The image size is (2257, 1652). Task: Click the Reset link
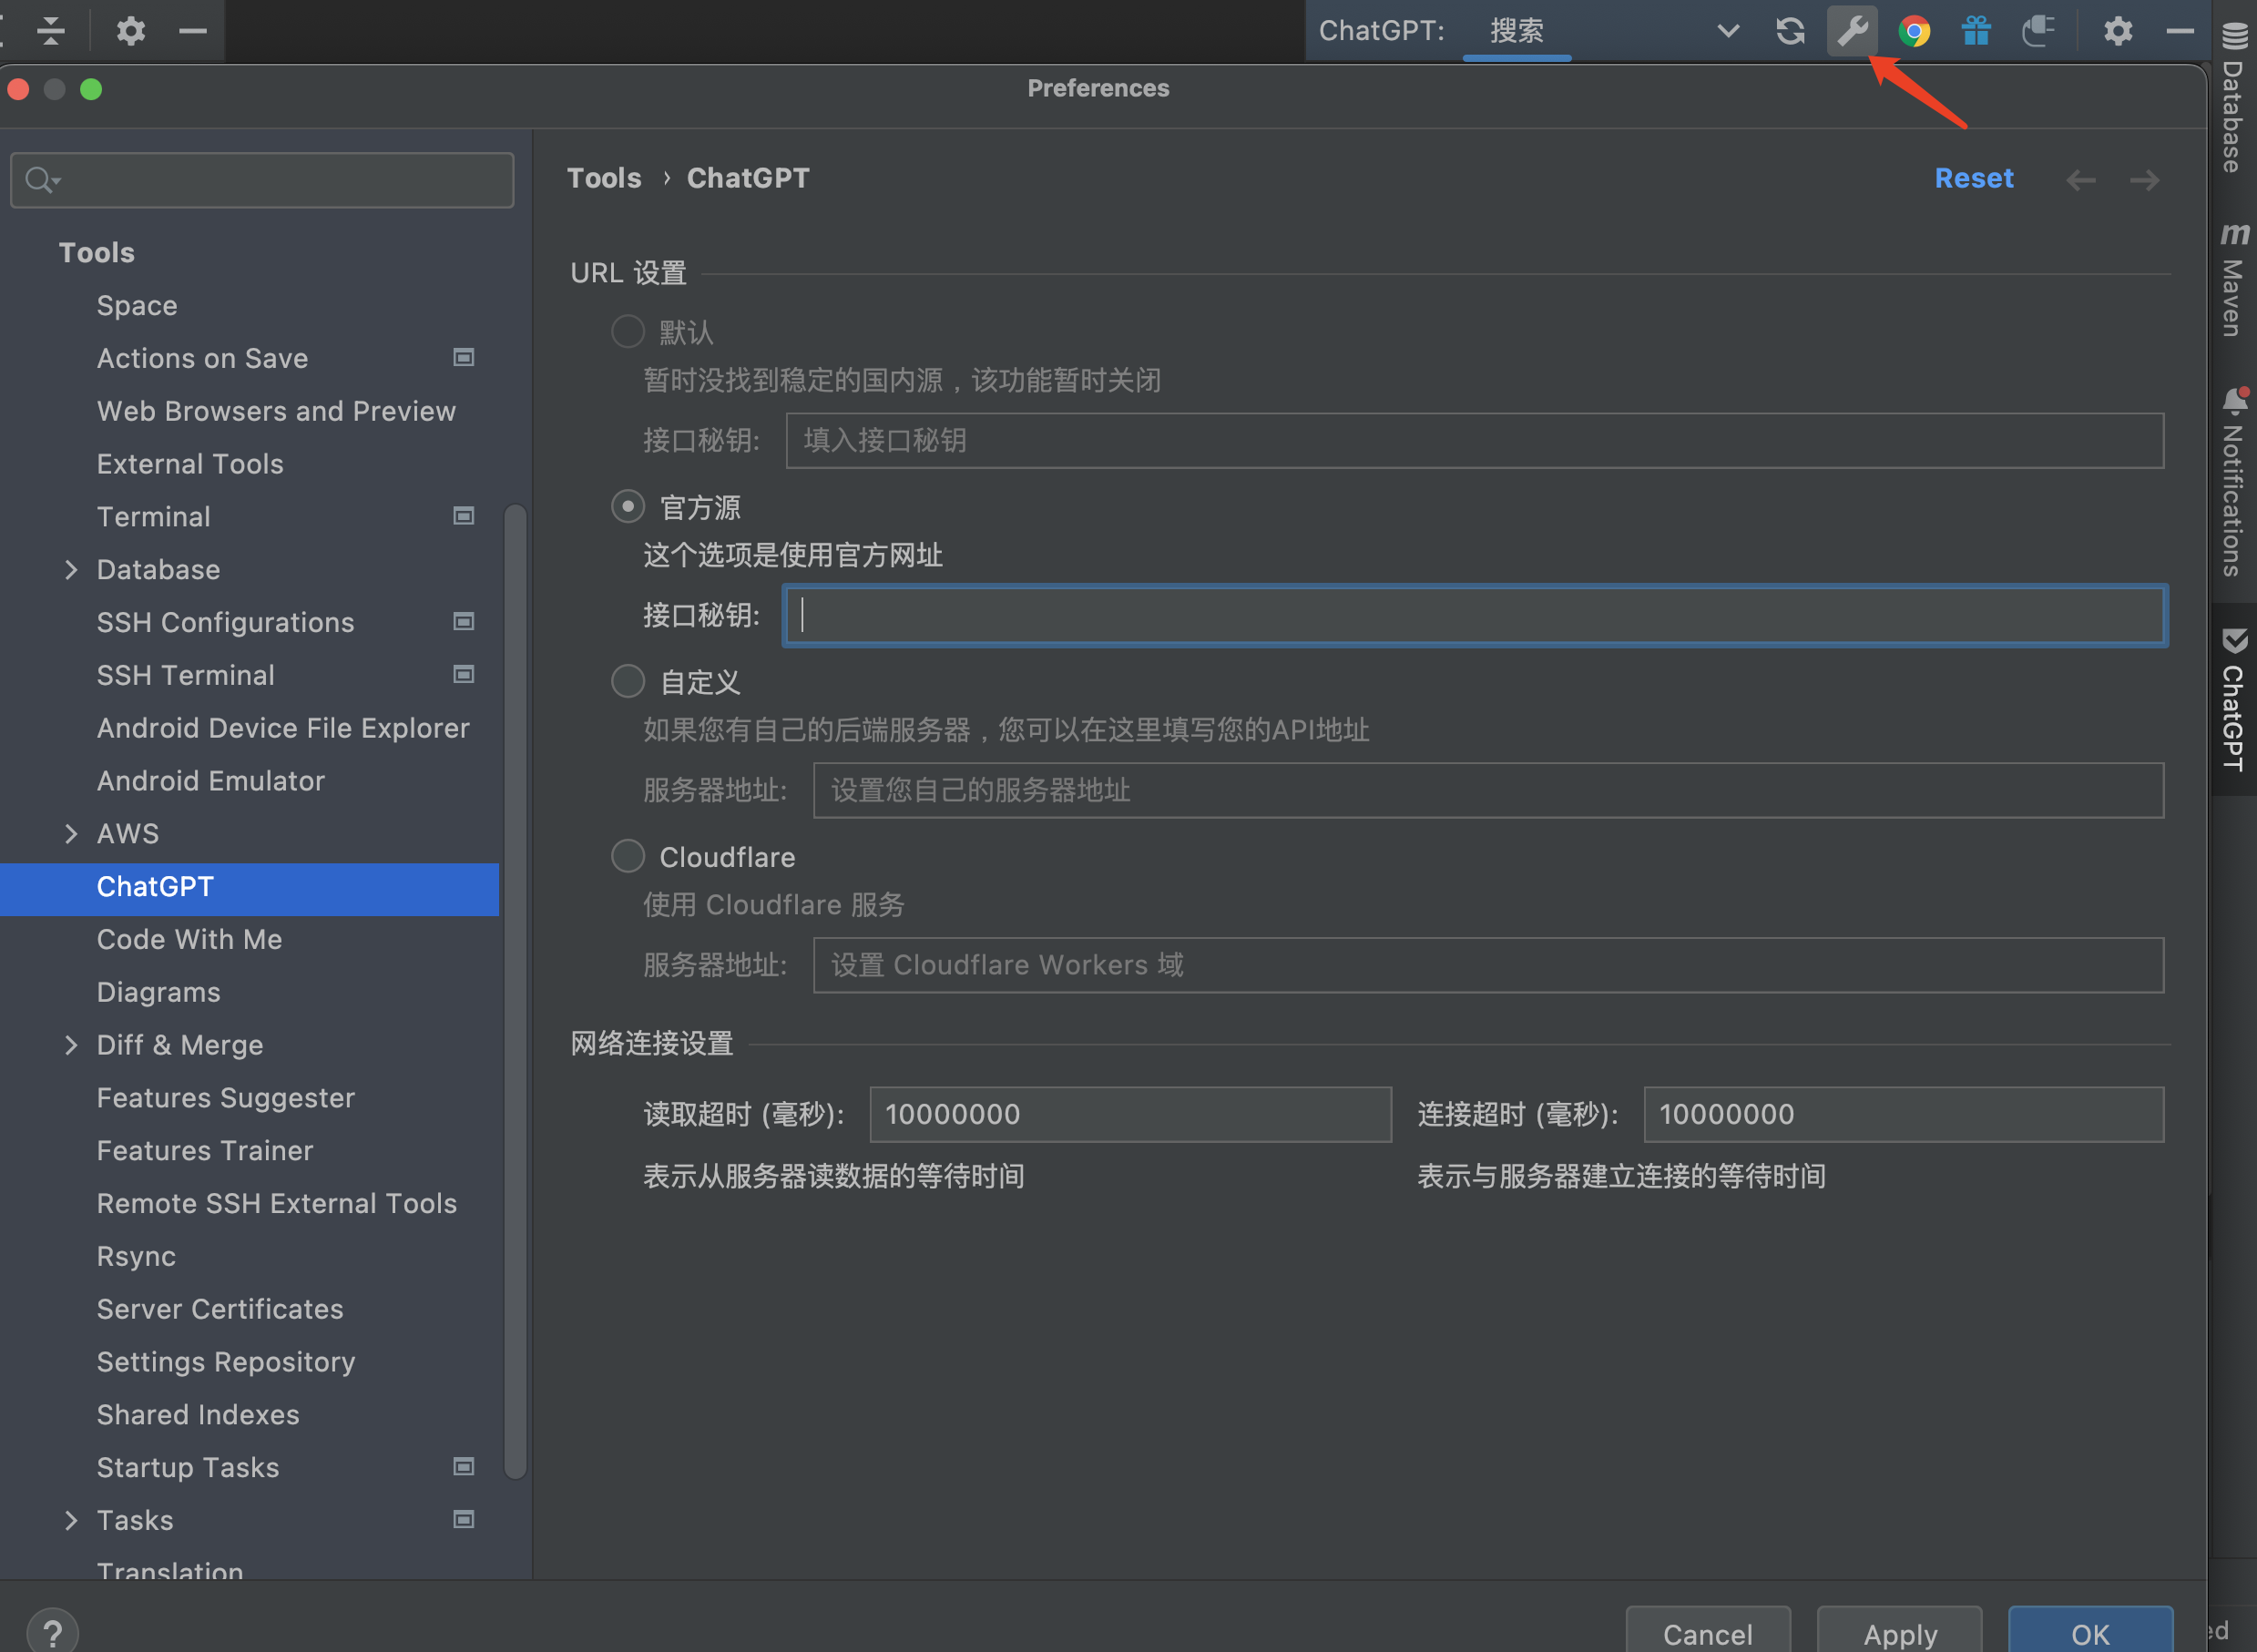coord(1974,178)
